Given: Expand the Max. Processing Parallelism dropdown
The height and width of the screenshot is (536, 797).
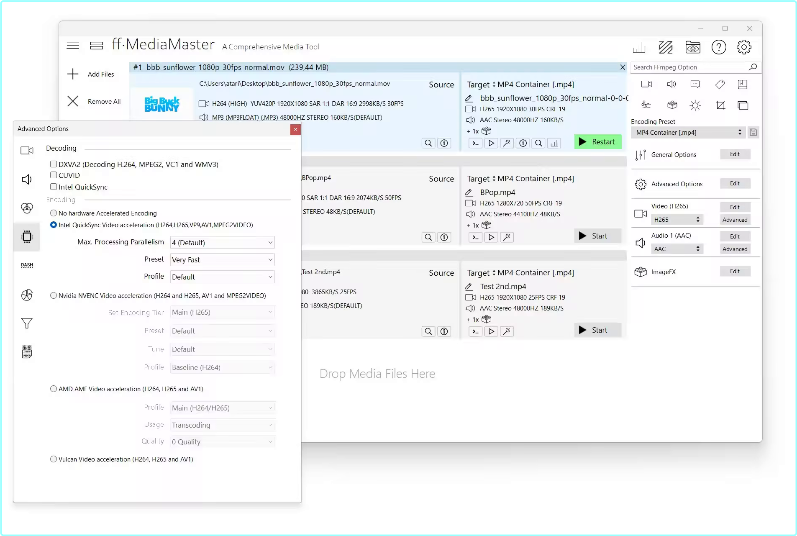Looking at the screenshot, I should pos(221,242).
